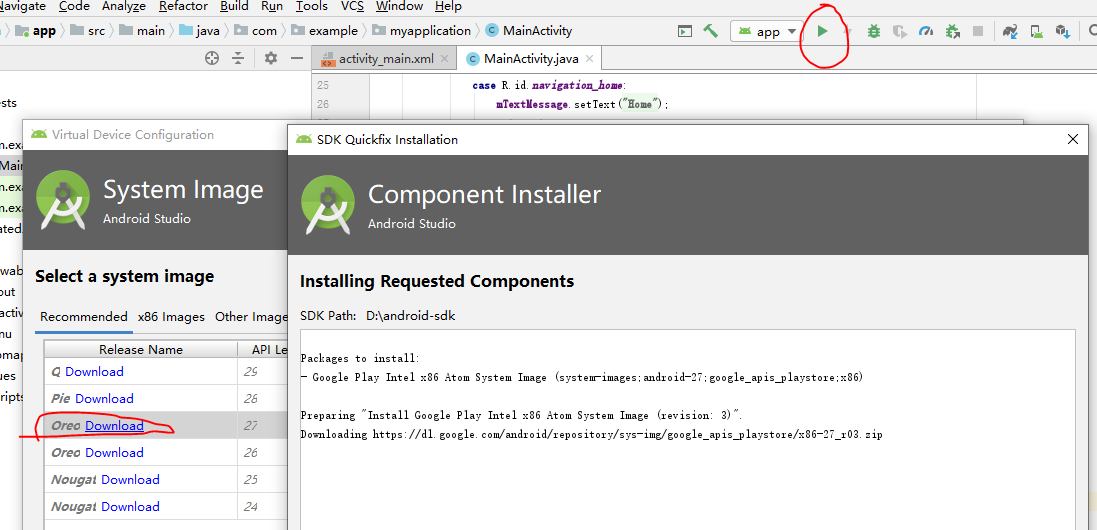This screenshot has width=1097, height=530.
Task: Click src folder in breadcrumb
Action: tap(87, 31)
